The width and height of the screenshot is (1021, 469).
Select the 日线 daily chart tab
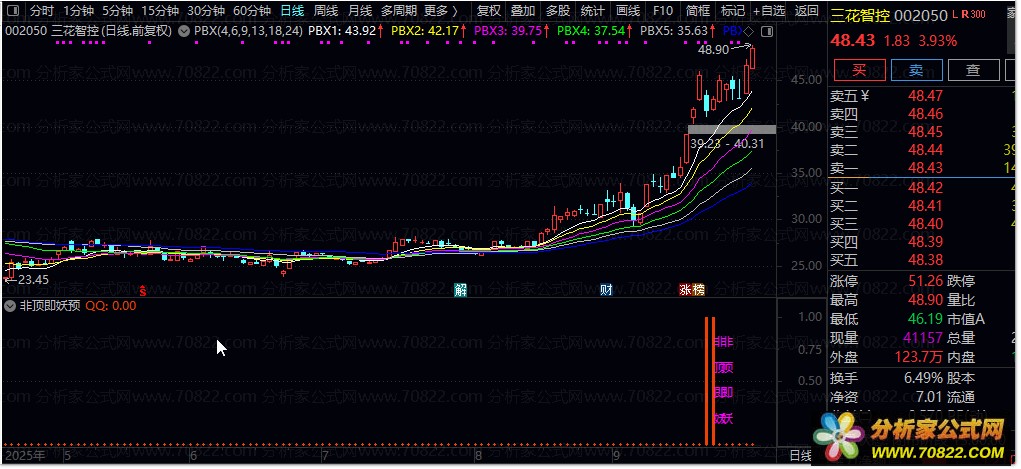(x=292, y=10)
